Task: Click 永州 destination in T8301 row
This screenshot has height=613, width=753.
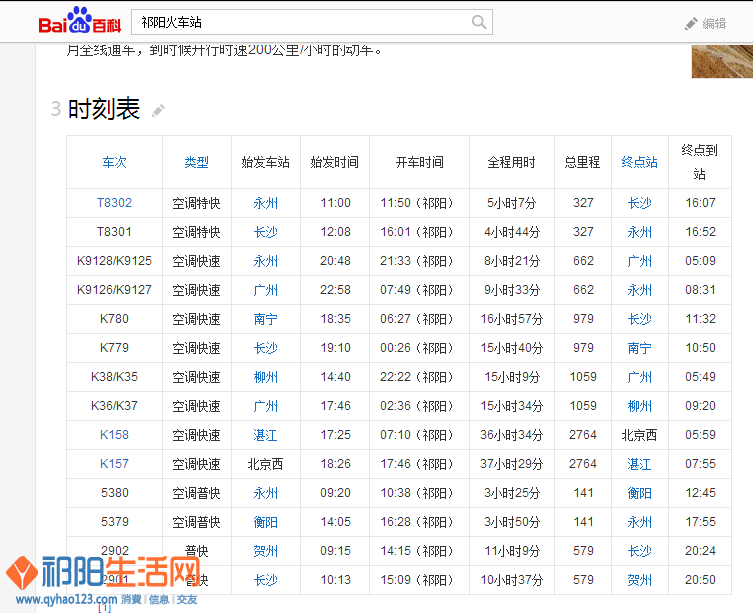Action: click(x=640, y=232)
